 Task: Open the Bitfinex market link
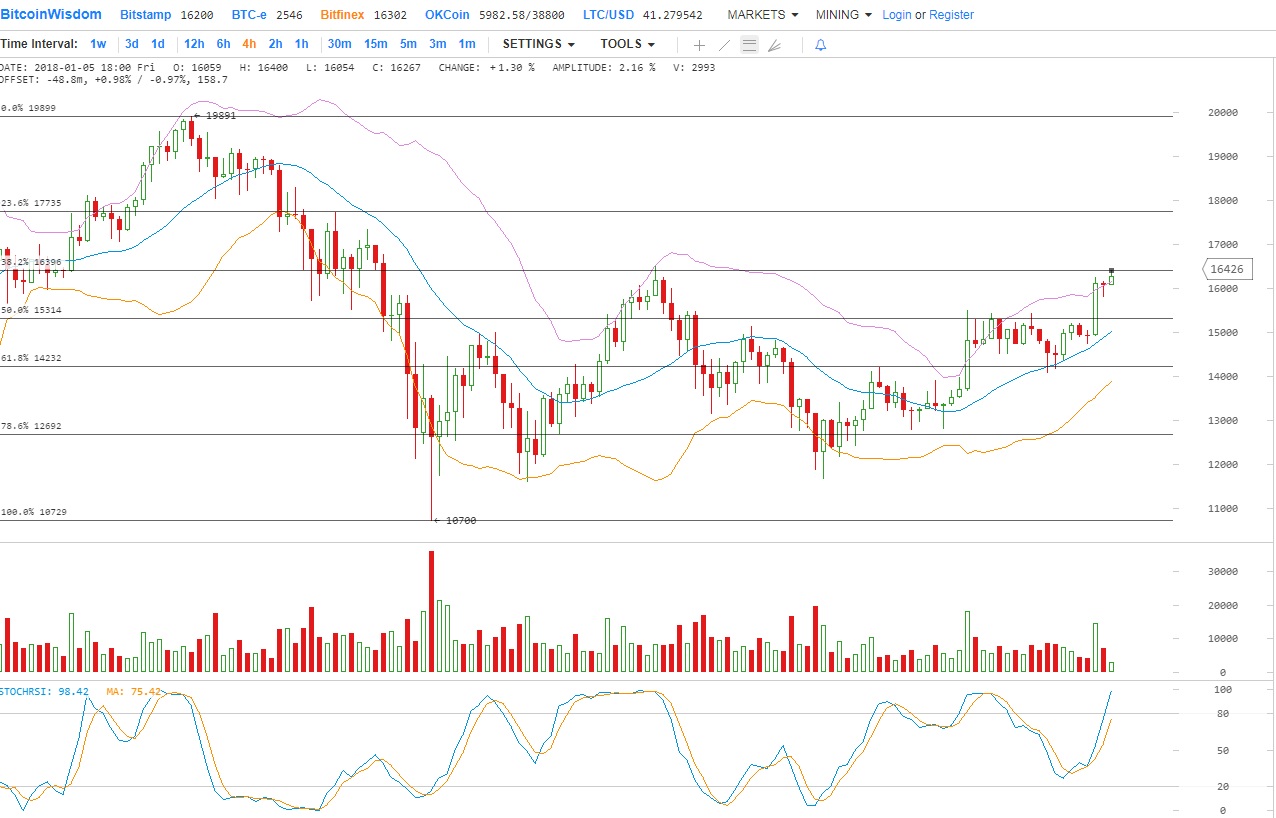[343, 15]
